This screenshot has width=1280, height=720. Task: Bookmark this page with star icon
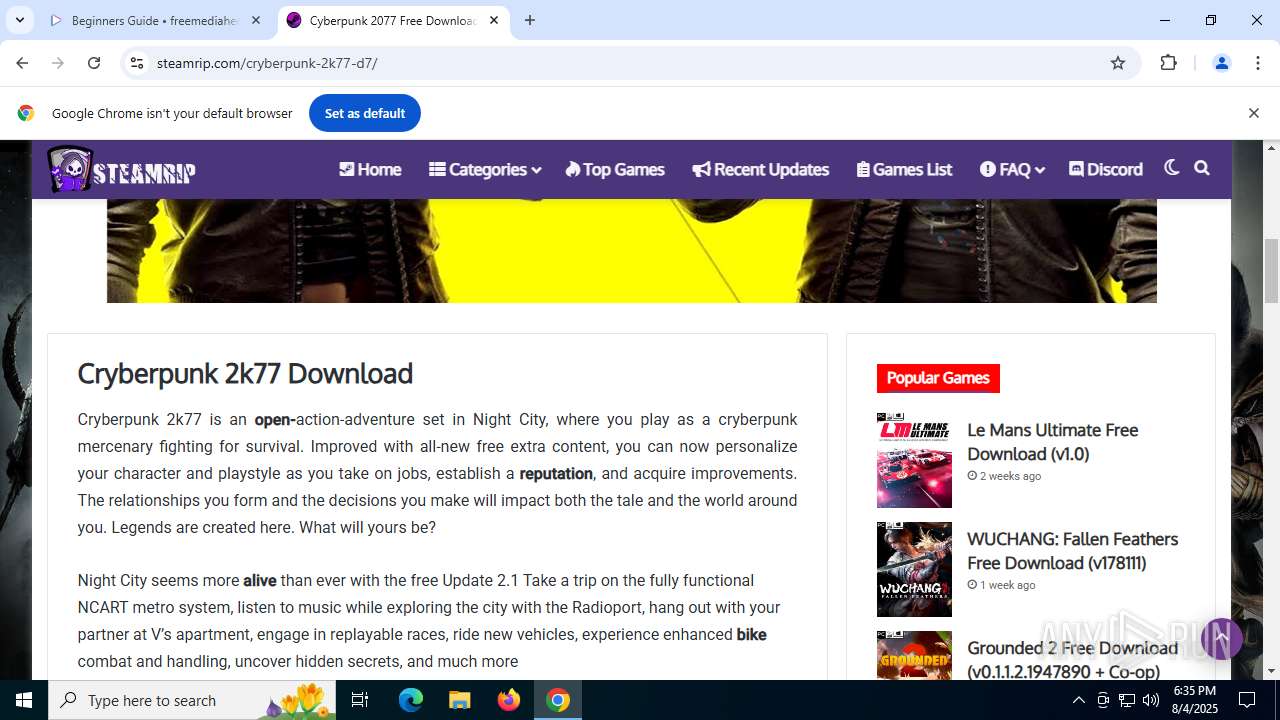coord(1118,63)
